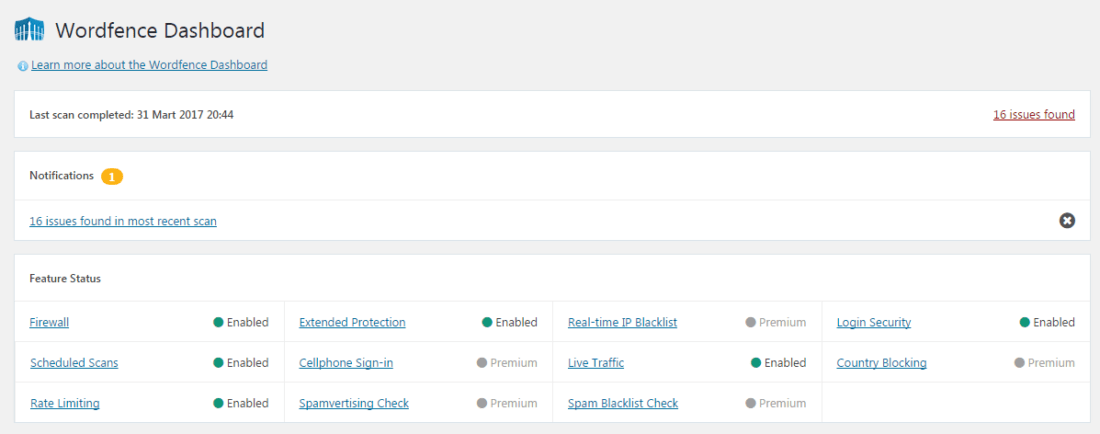Image resolution: width=1100 pixels, height=434 pixels.
Task: Click the blue info icon beside Learn more
Action: [23, 66]
